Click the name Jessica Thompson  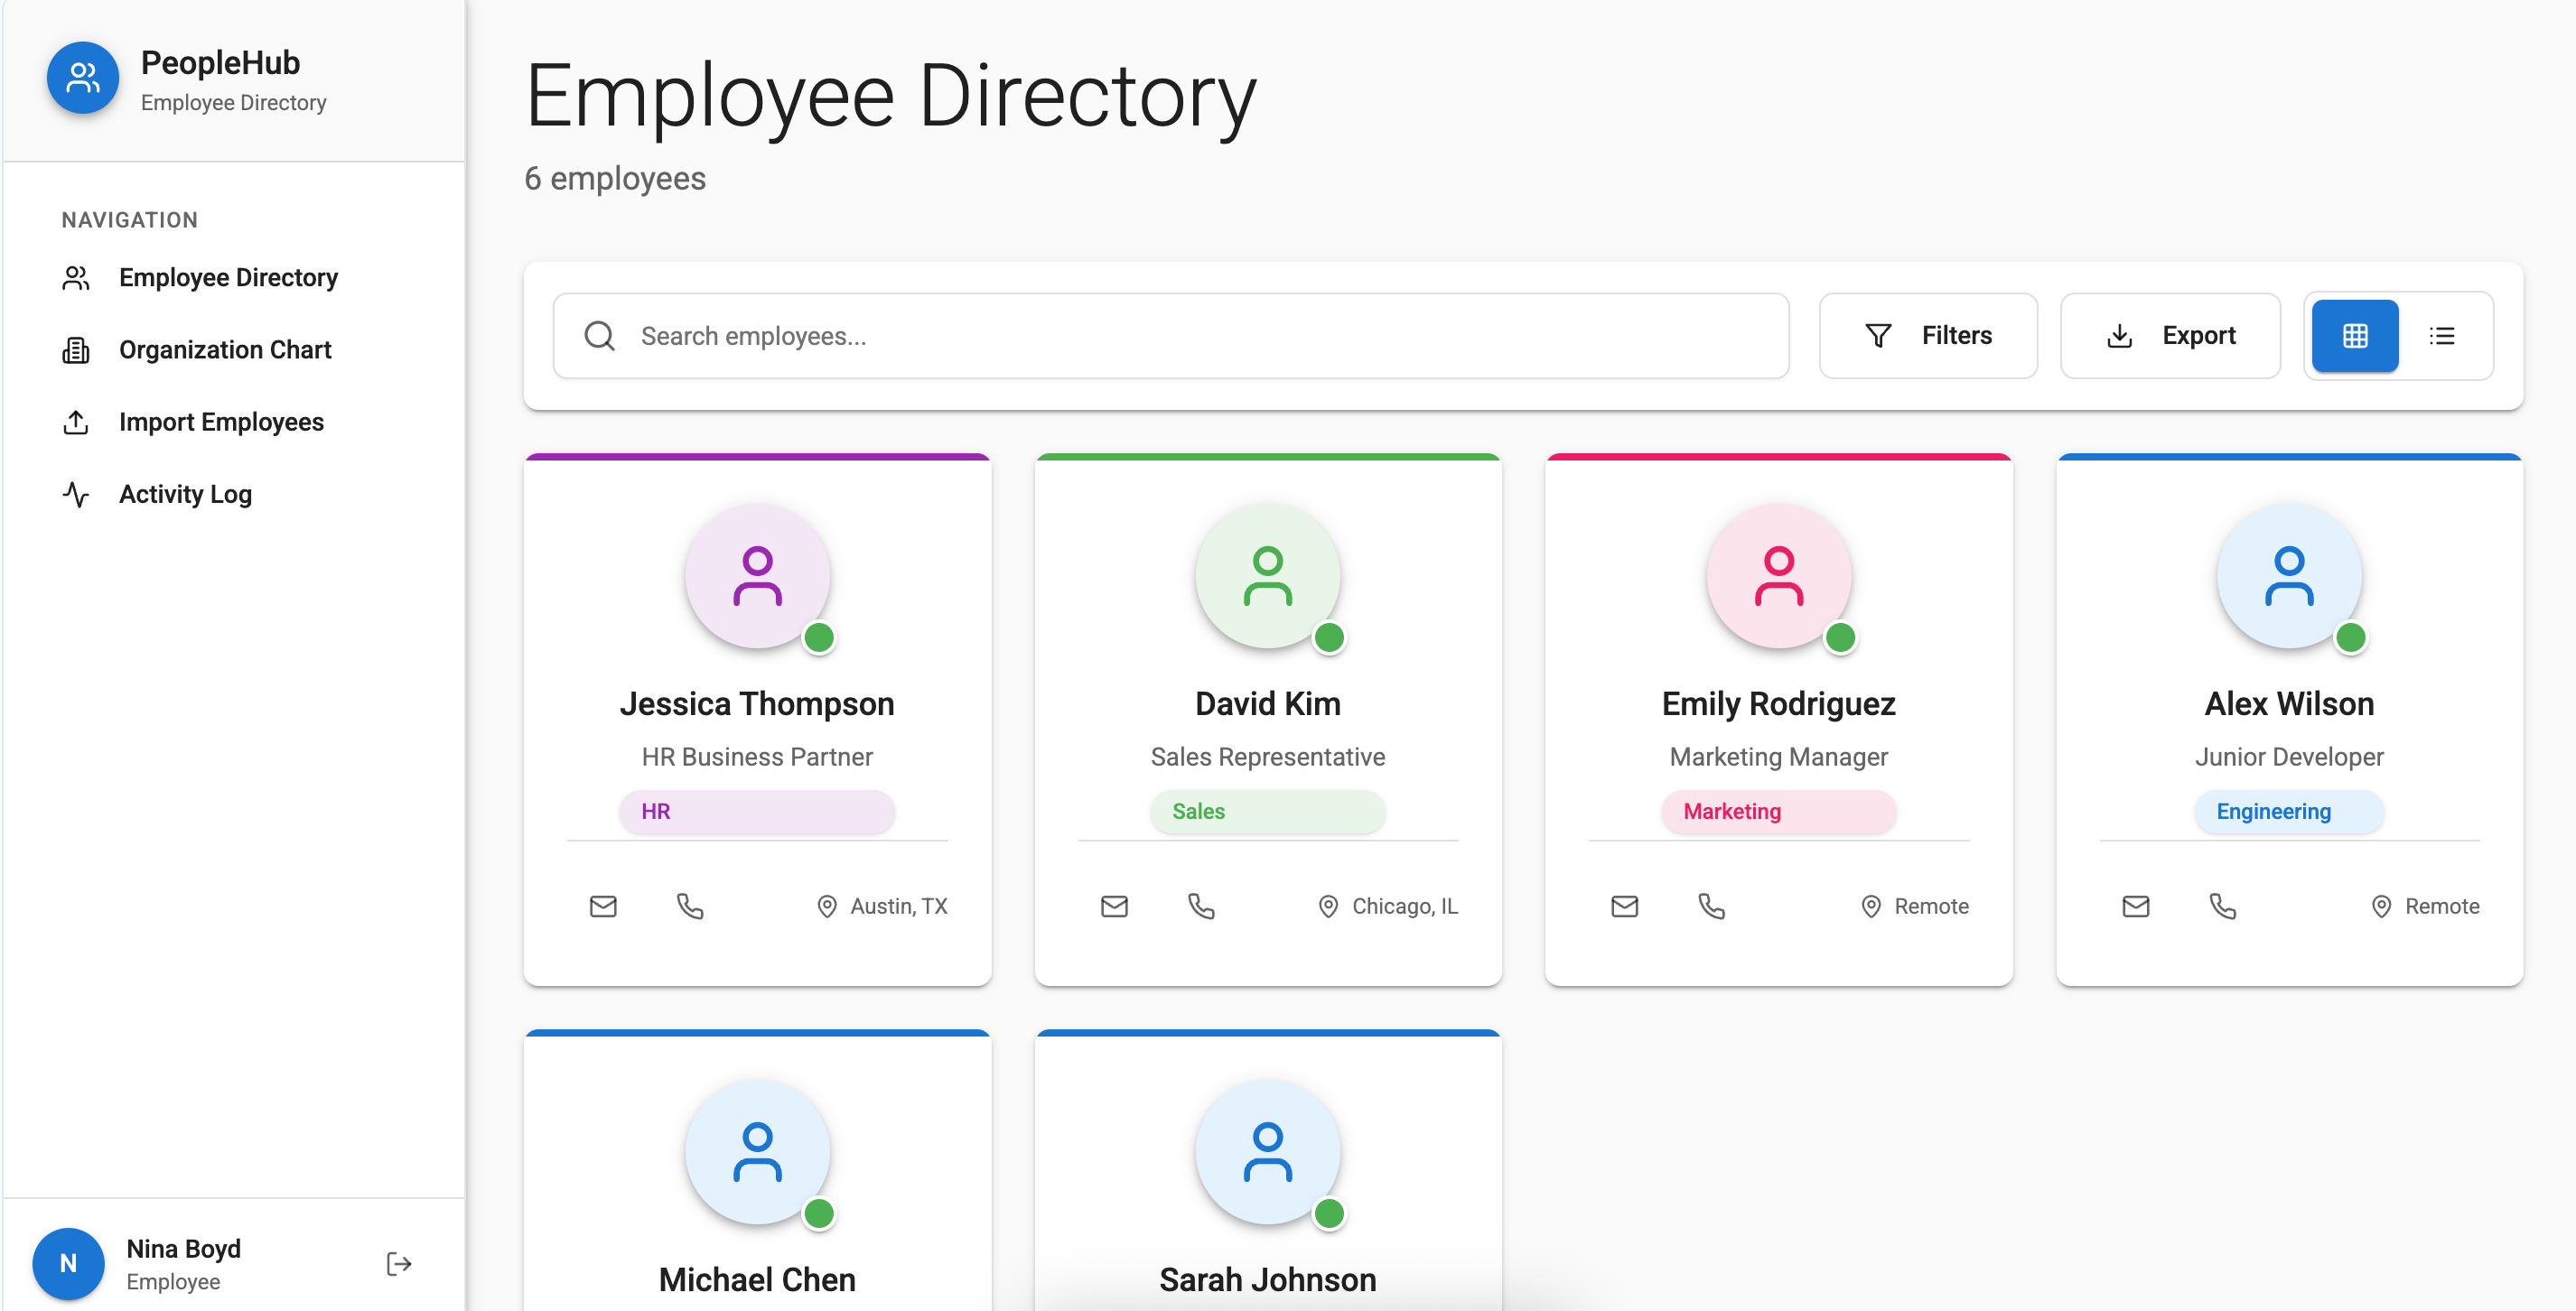(x=757, y=703)
